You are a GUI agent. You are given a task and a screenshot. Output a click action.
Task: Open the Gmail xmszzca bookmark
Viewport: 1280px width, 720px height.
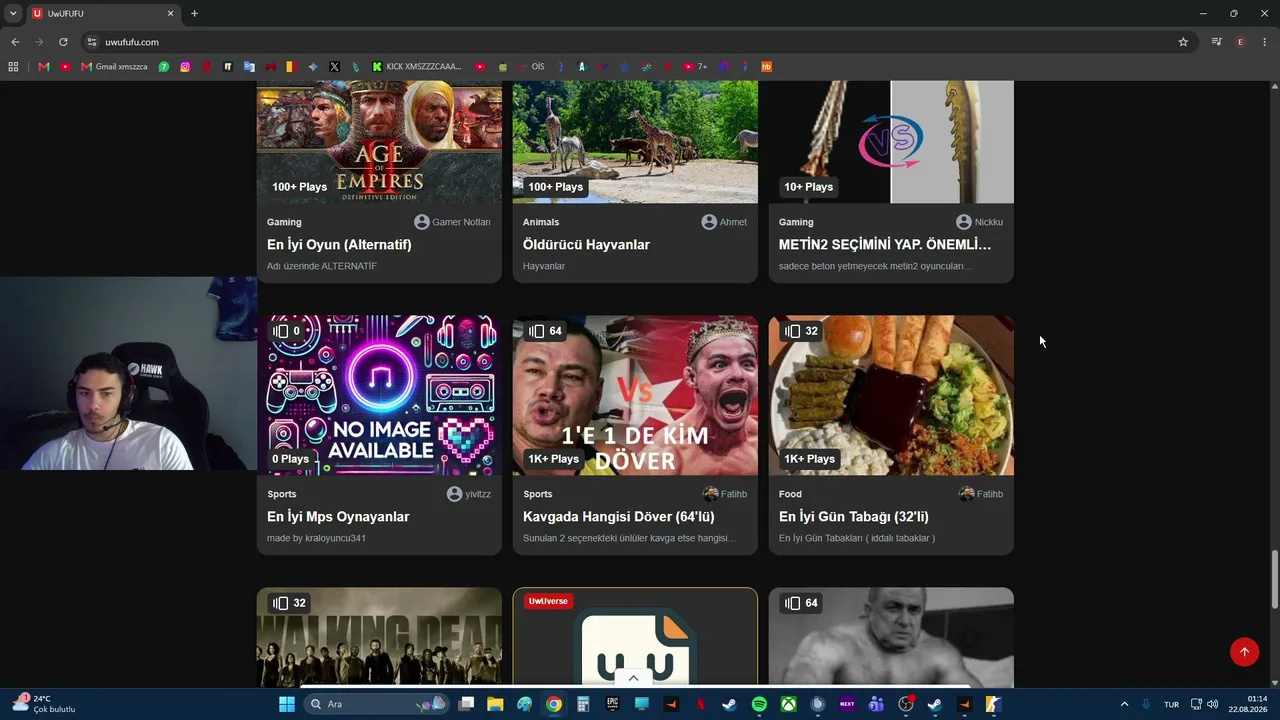point(114,67)
